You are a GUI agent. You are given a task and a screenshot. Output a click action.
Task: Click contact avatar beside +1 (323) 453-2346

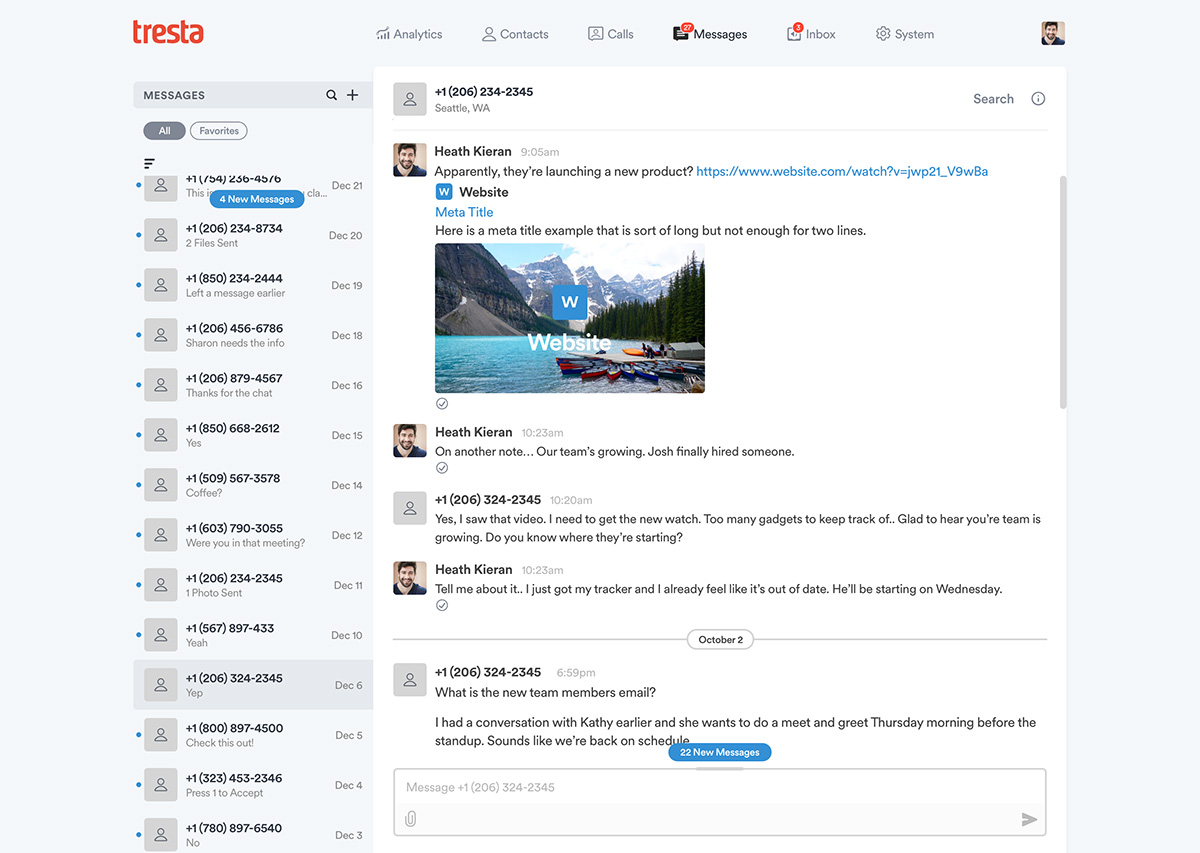pos(160,785)
